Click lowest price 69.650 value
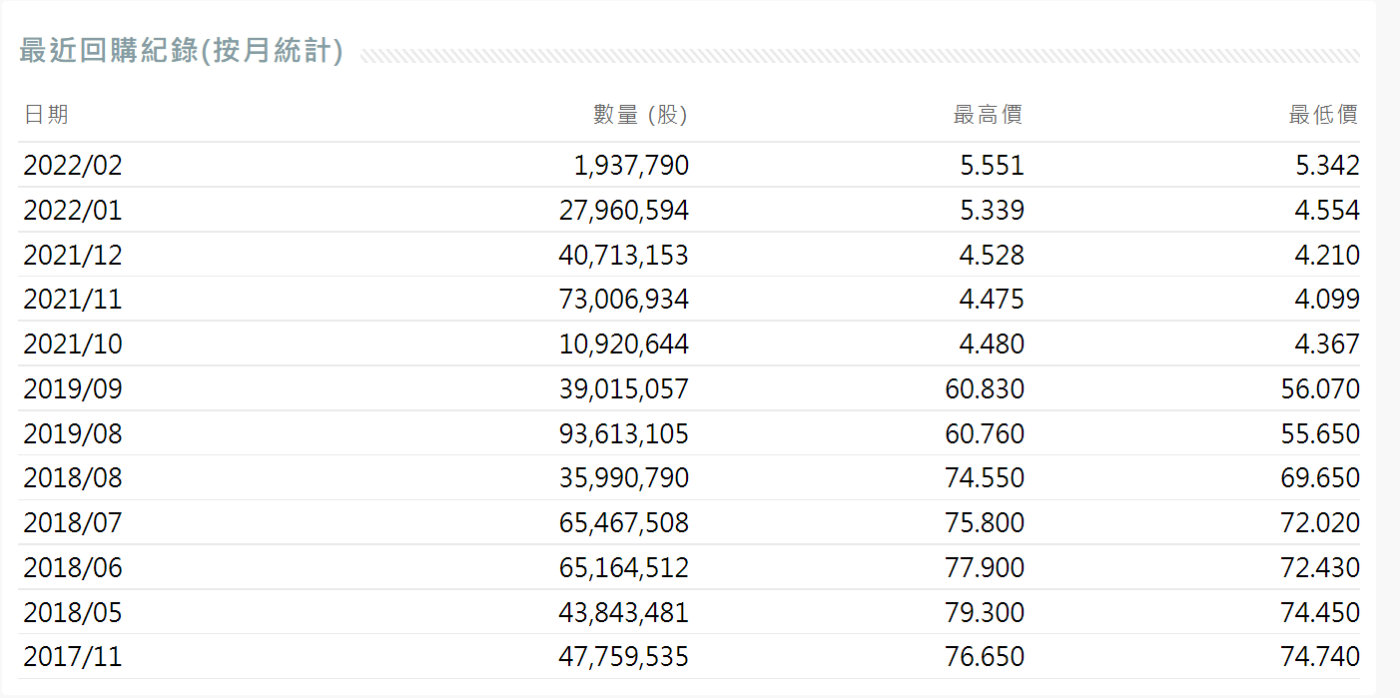The height and width of the screenshot is (698, 1400). [1320, 478]
